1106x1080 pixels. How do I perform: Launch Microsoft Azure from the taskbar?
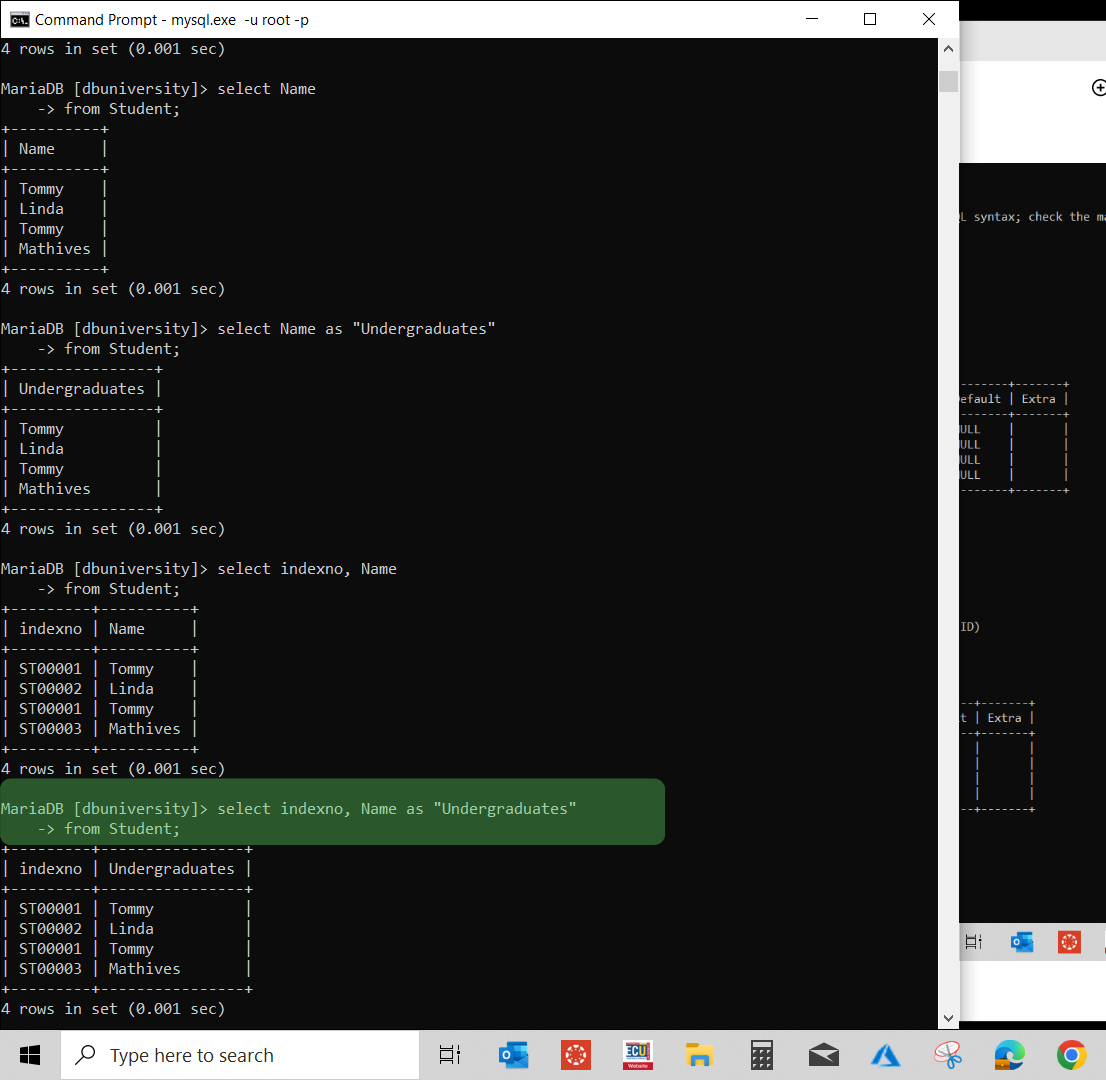point(885,1055)
